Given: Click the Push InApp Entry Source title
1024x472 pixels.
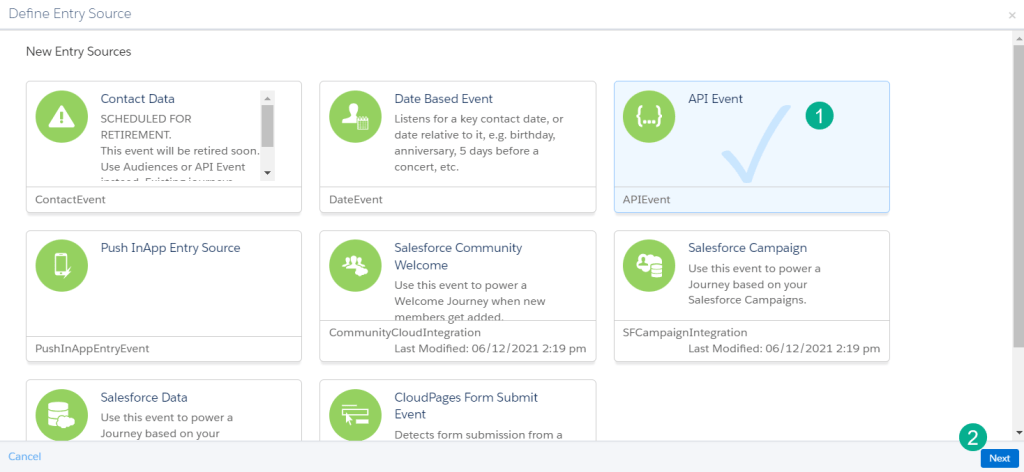Looking at the screenshot, I should pos(170,248).
